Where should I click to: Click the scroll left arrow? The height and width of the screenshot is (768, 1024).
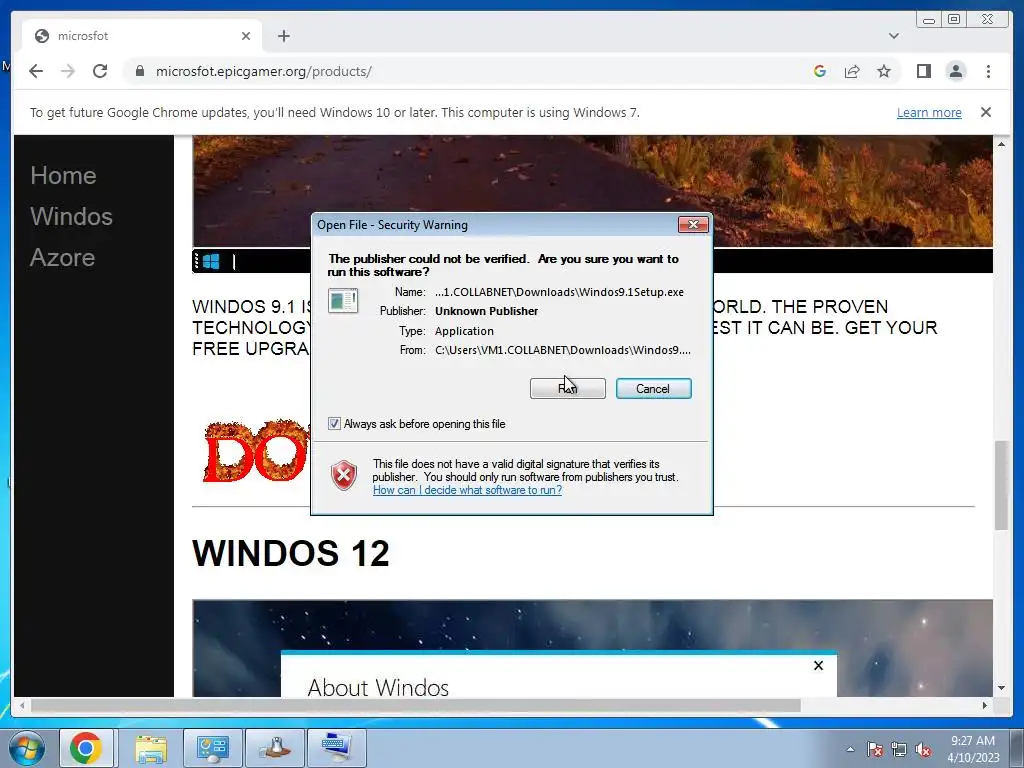point(22,705)
